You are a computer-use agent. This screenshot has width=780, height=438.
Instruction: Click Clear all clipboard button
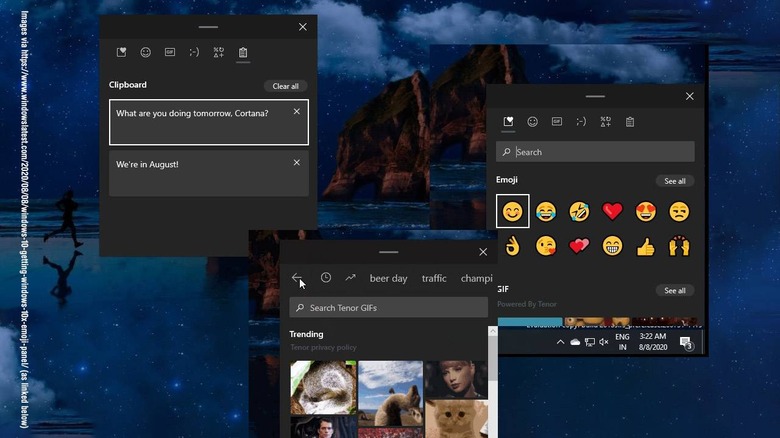(x=286, y=86)
